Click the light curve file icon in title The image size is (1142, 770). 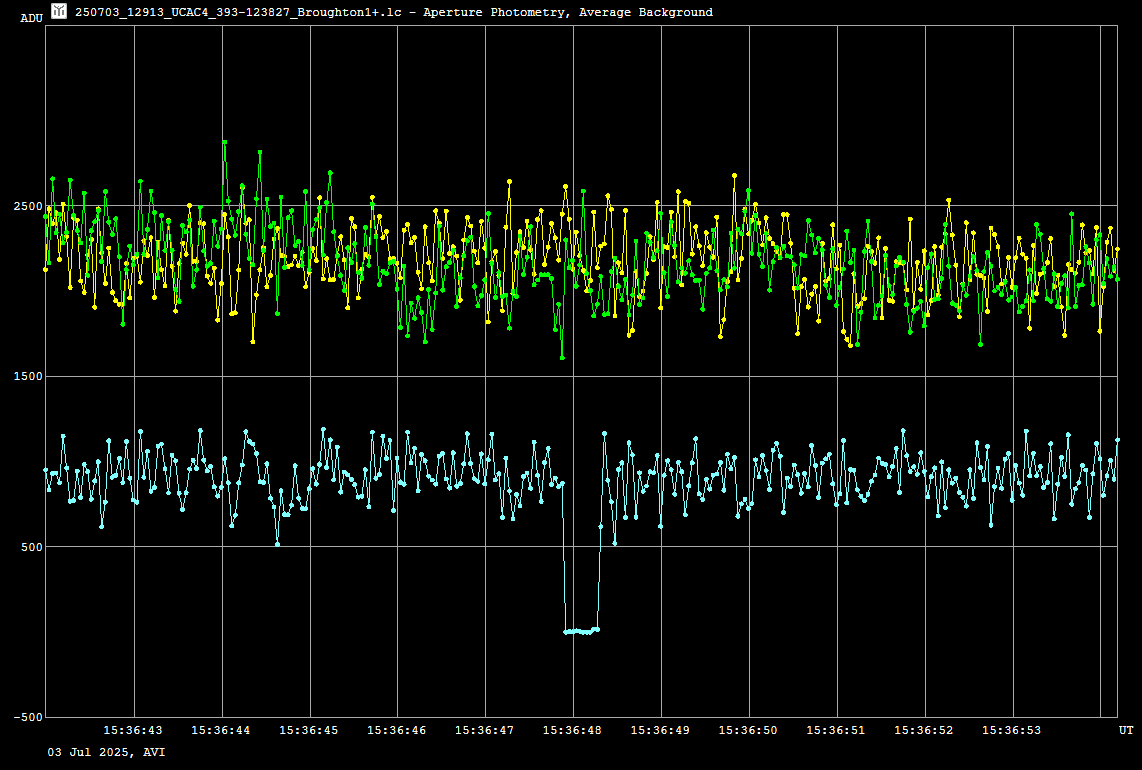click(x=59, y=11)
